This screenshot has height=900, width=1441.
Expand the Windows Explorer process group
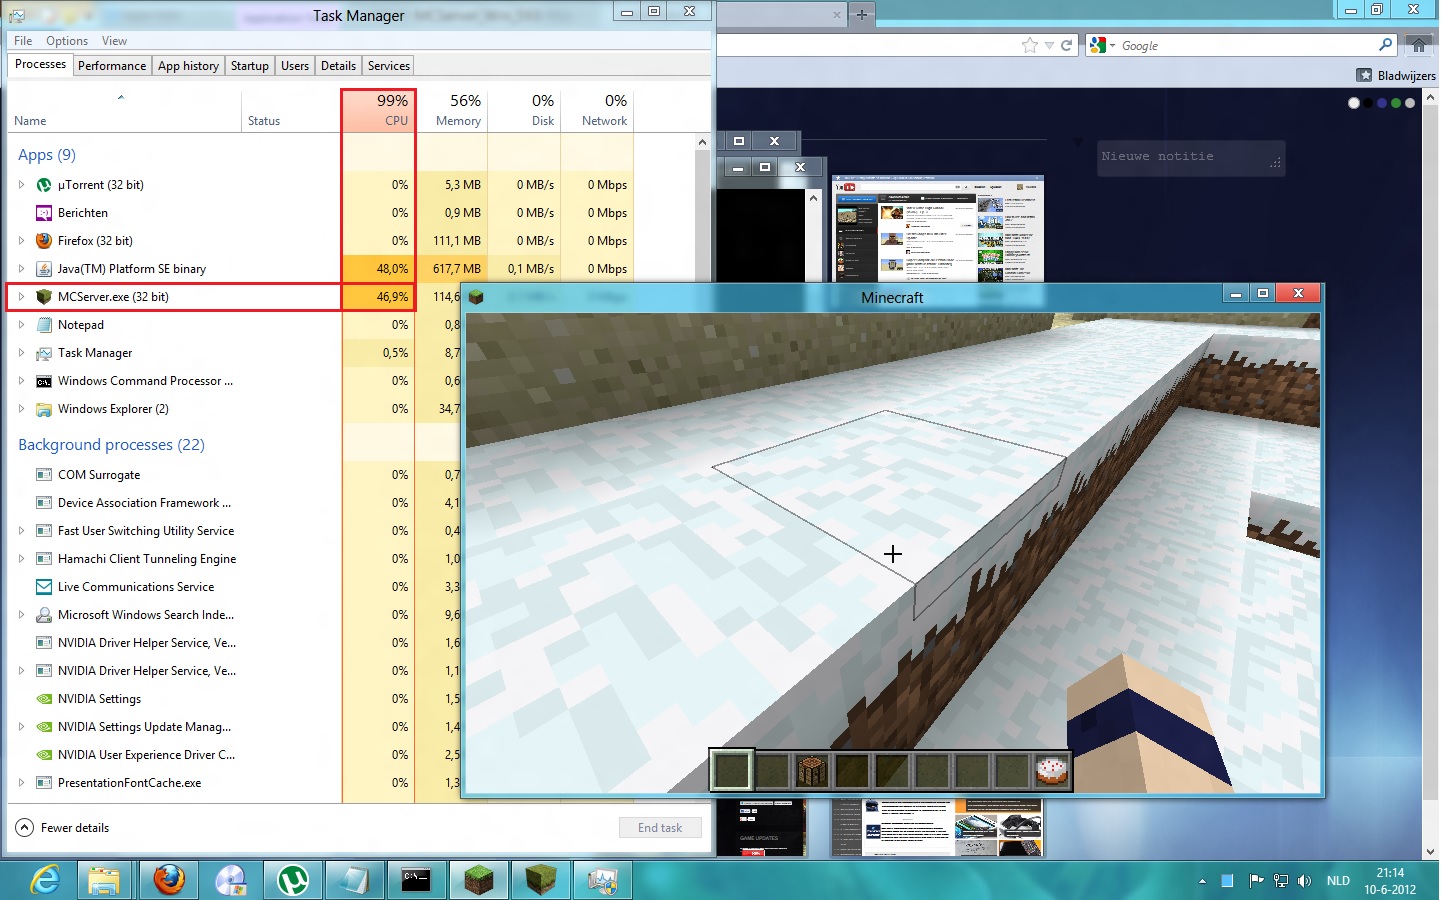point(21,409)
